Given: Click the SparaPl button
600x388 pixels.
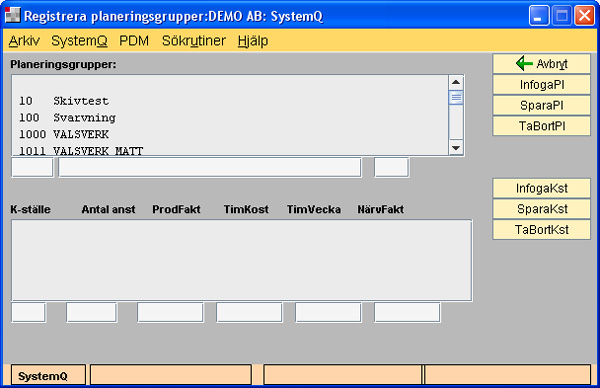Looking at the screenshot, I should pyautogui.click(x=541, y=105).
